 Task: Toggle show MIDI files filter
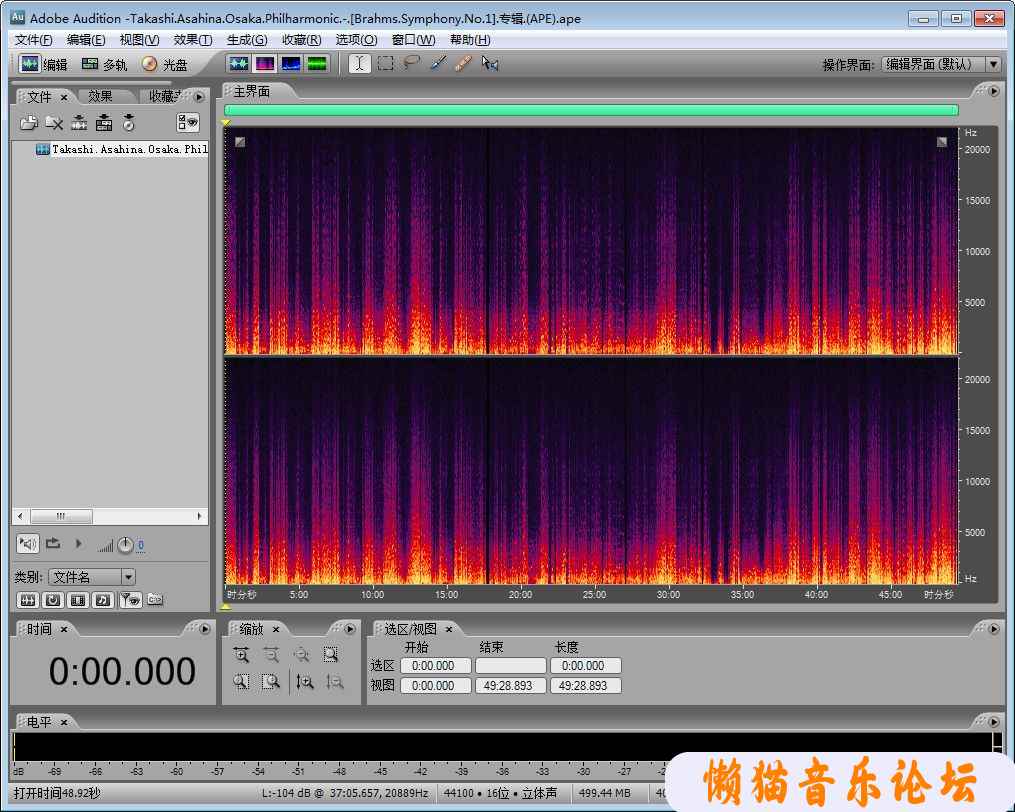(x=103, y=600)
